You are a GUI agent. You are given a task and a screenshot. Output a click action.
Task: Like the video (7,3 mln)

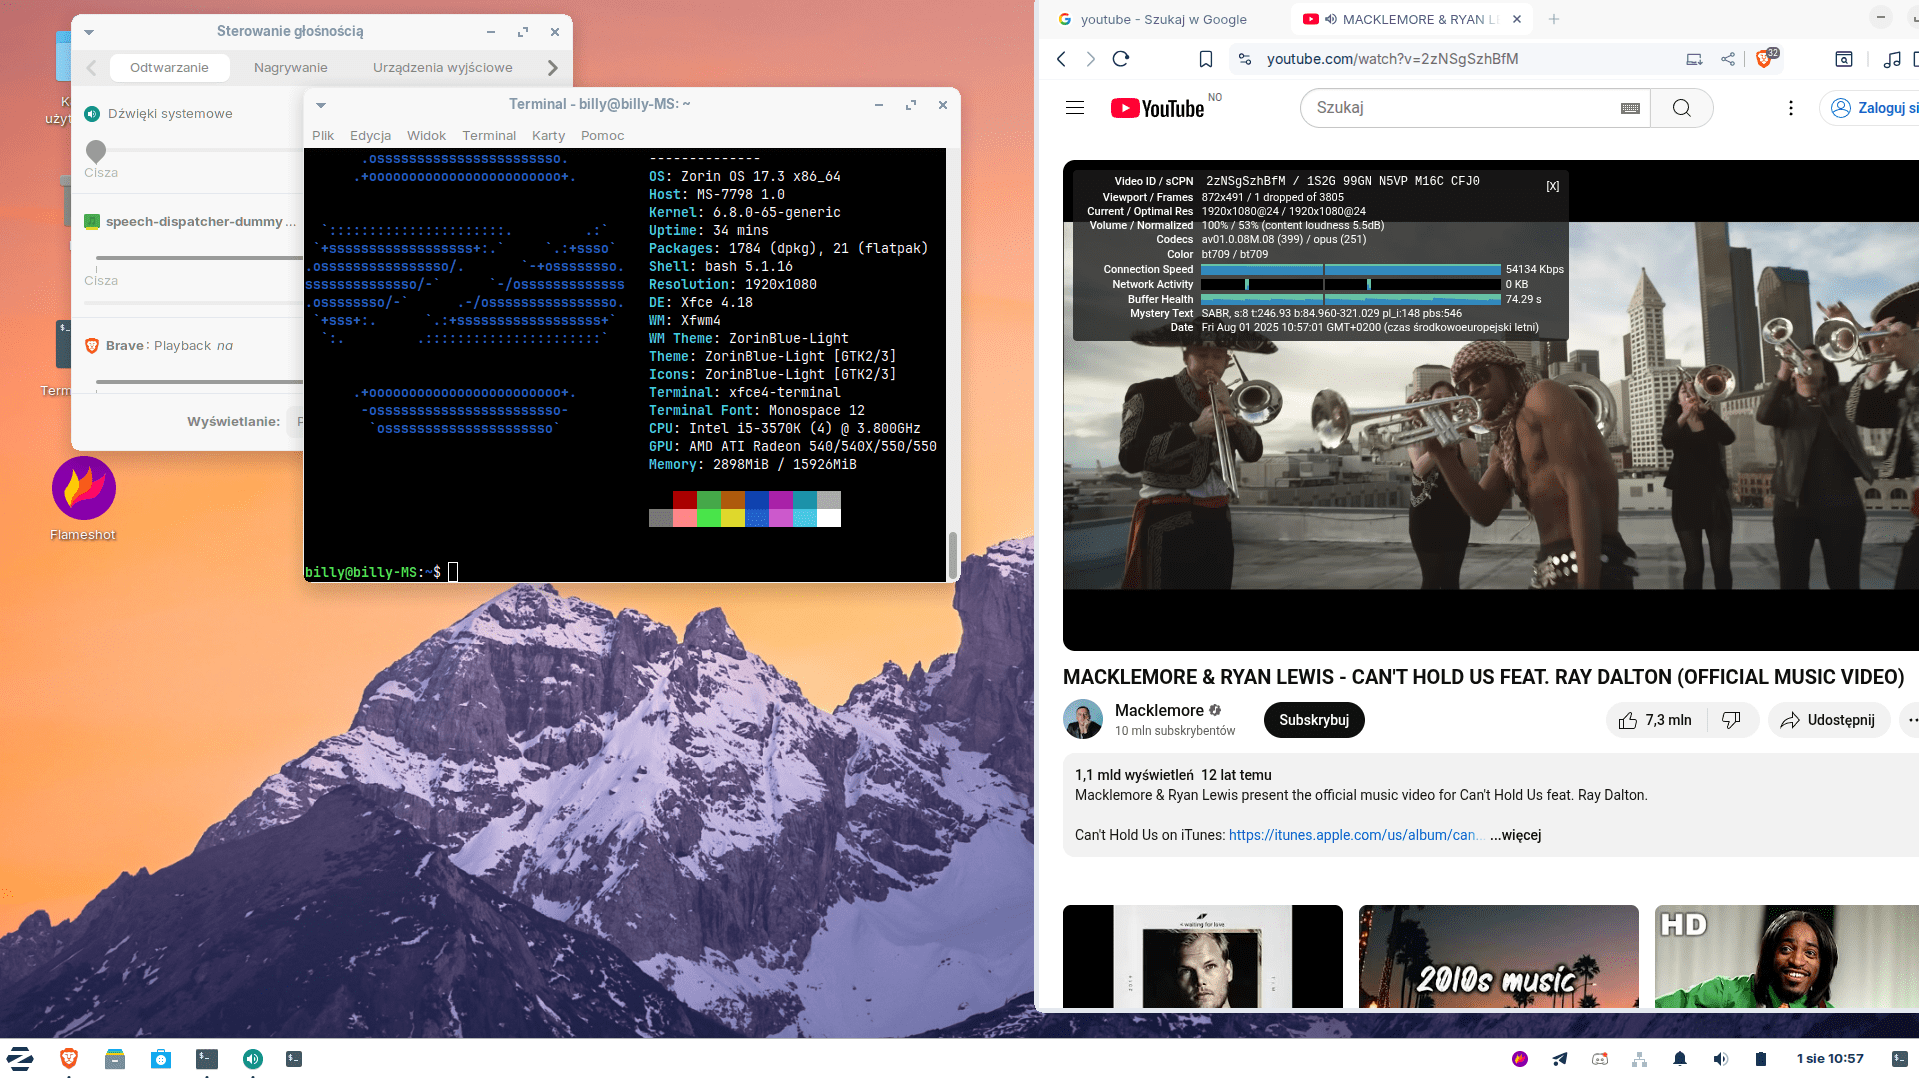click(1656, 720)
